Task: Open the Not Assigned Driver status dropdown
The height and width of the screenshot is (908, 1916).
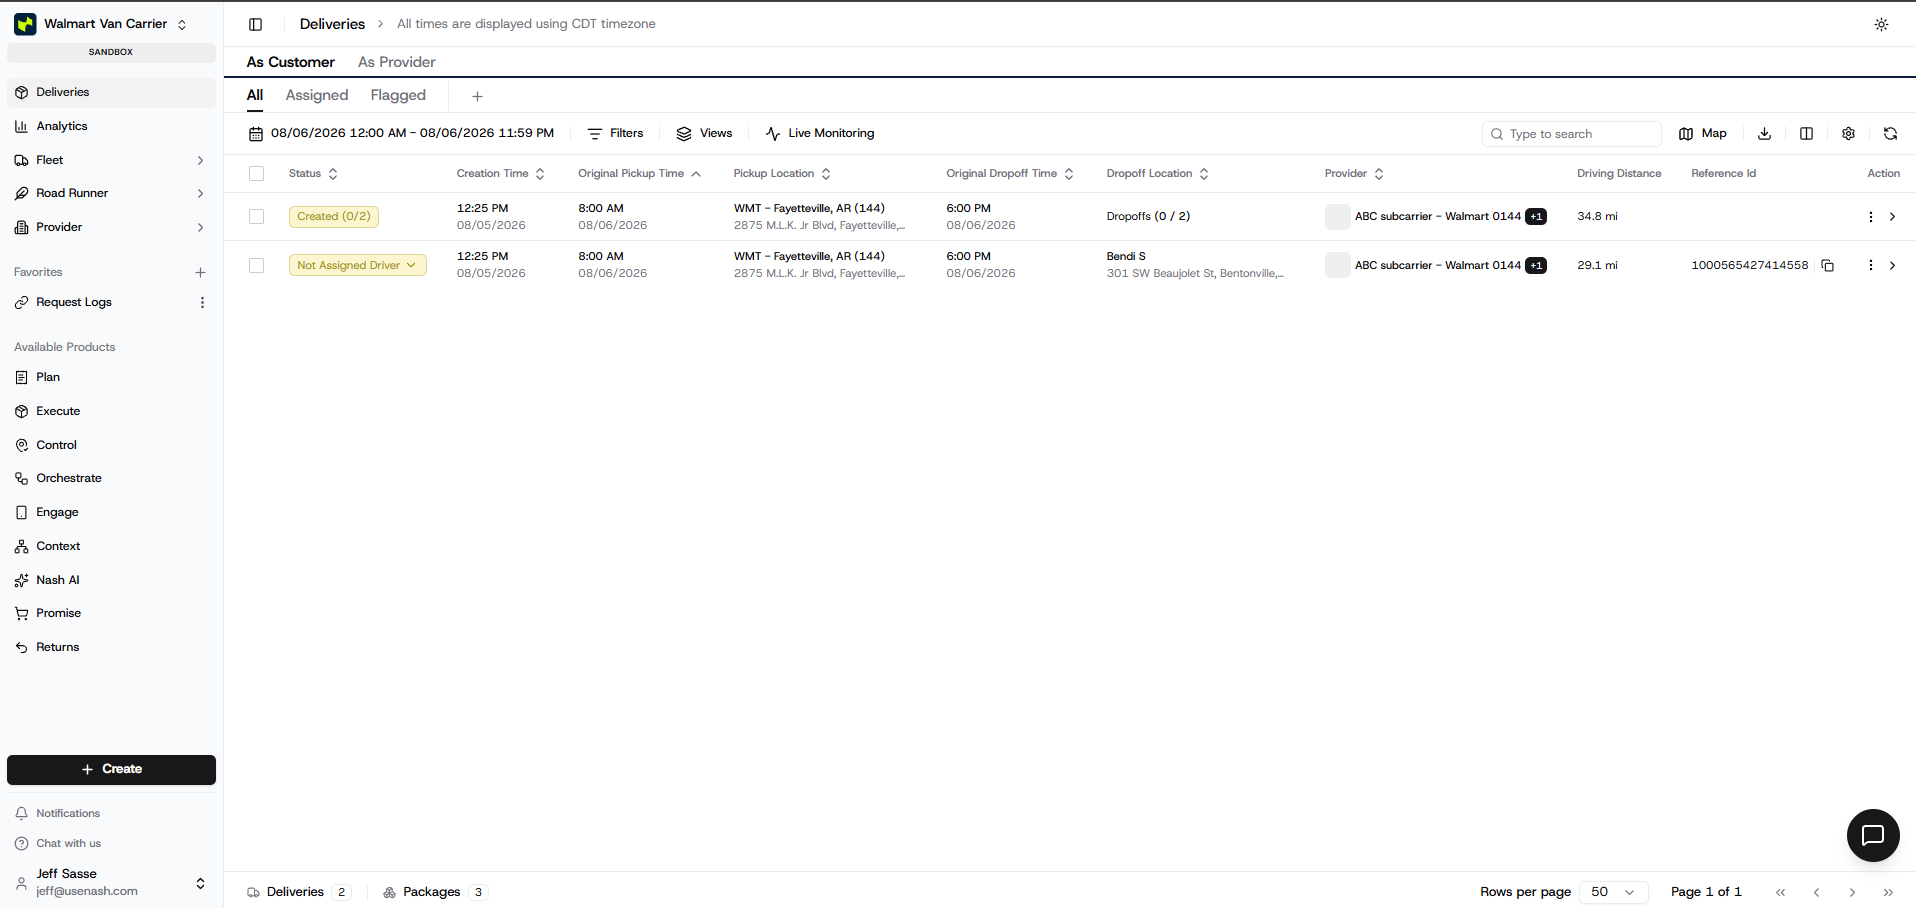Action: [358, 266]
